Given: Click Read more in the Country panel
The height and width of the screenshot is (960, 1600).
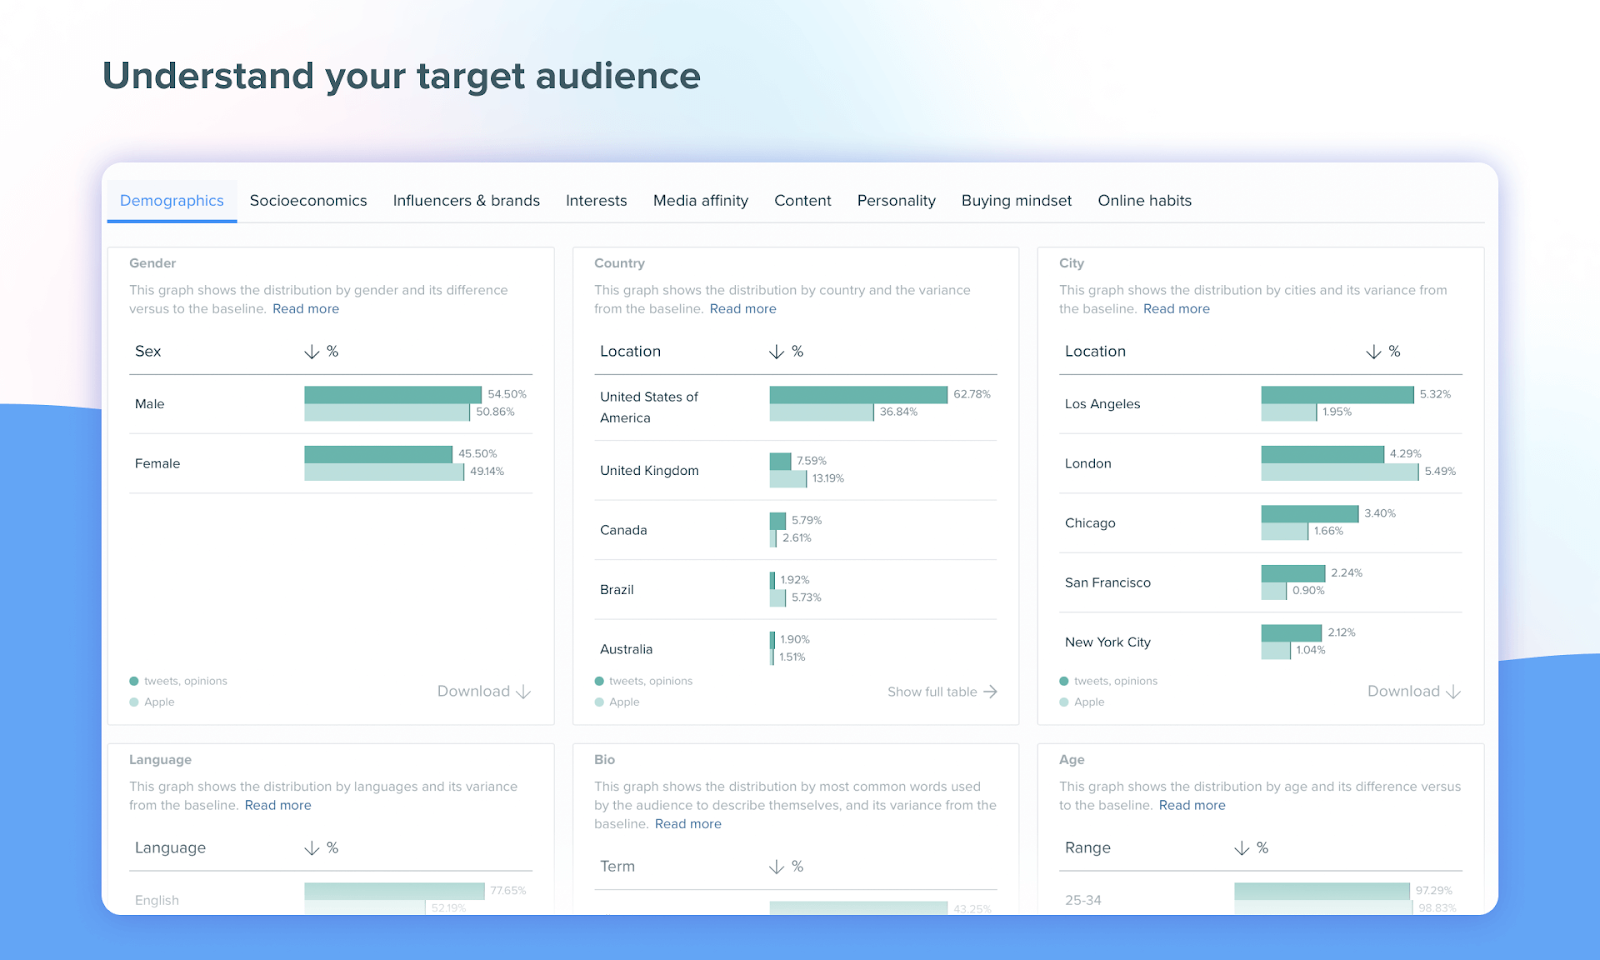Looking at the screenshot, I should (x=743, y=308).
